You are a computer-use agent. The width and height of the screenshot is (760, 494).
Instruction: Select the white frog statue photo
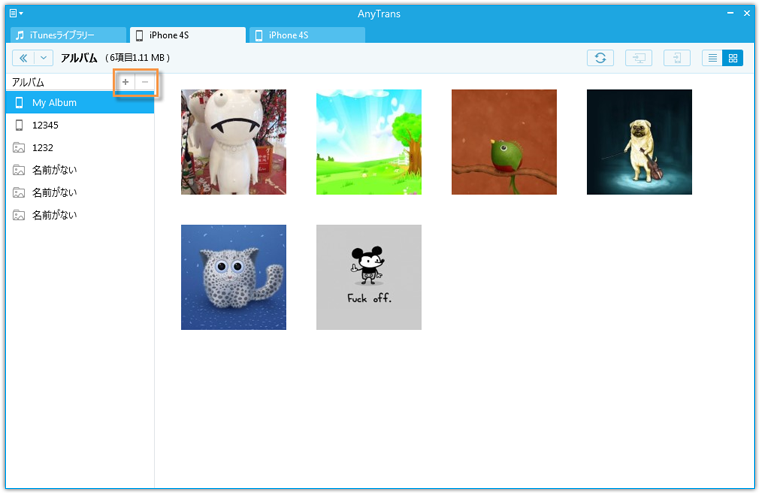click(x=234, y=142)
